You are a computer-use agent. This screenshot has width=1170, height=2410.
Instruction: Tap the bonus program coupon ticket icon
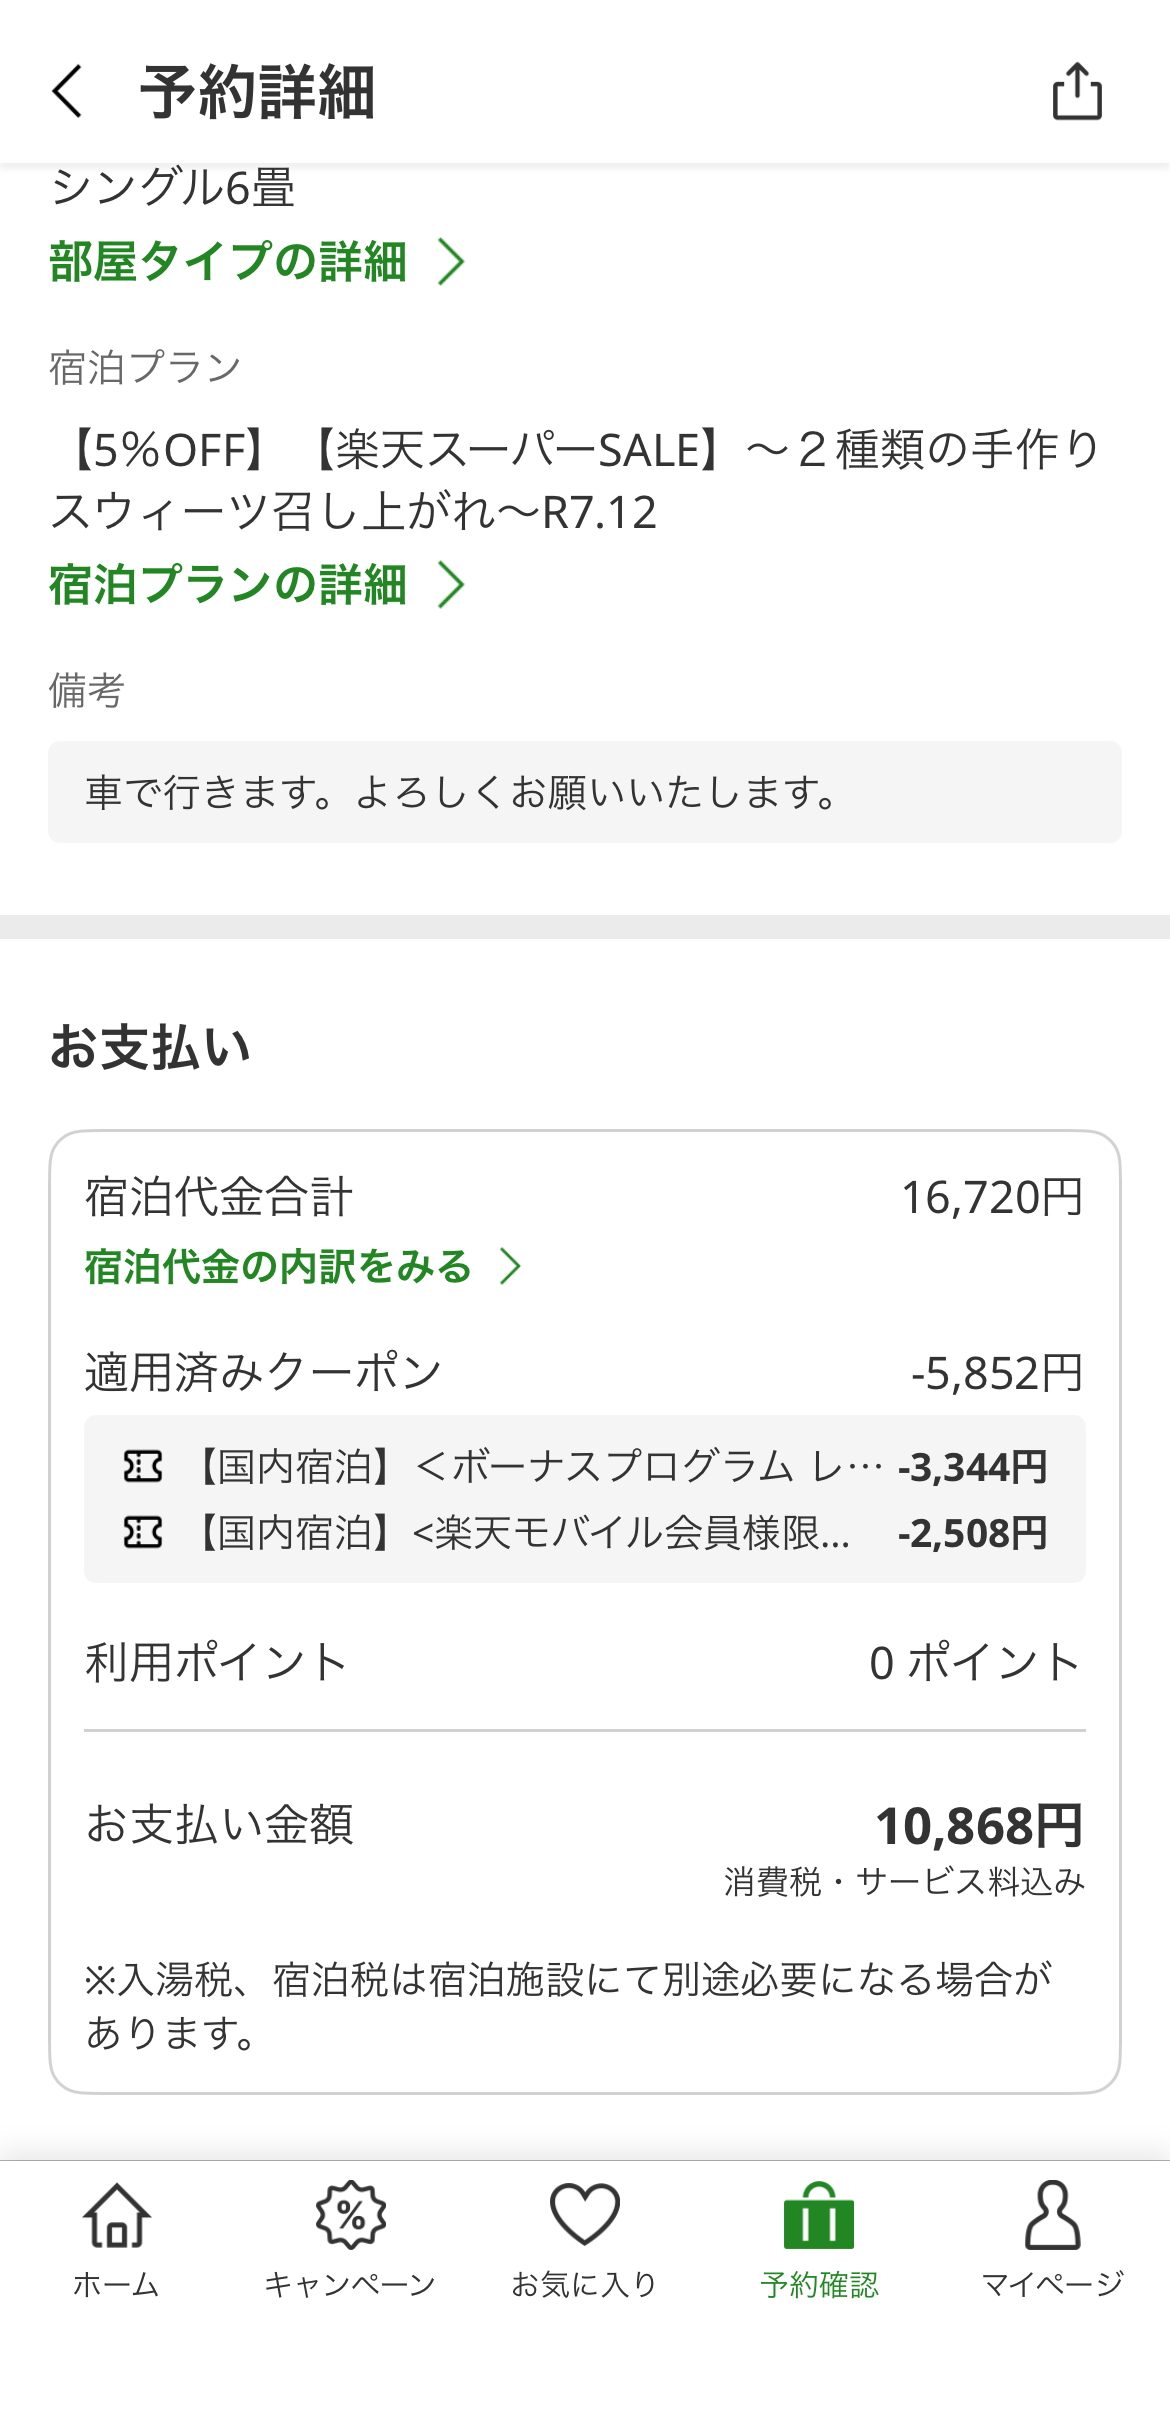click(143, 1467)
